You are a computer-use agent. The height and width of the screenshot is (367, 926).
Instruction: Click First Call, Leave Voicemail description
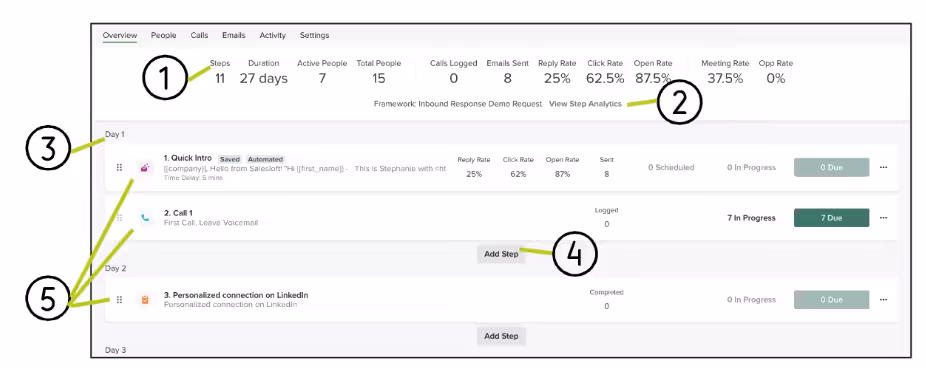coord(211,223)
